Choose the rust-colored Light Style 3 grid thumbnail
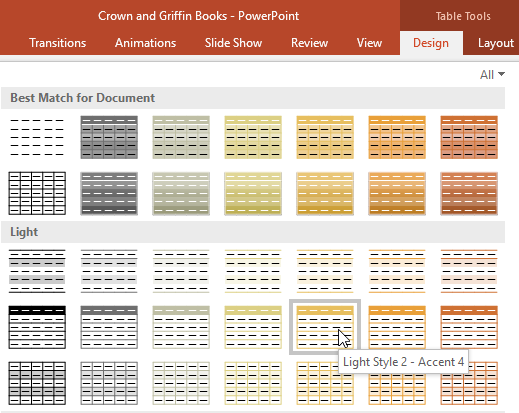The height and width of the screenshot is (413, 519). tap(469, 383)
